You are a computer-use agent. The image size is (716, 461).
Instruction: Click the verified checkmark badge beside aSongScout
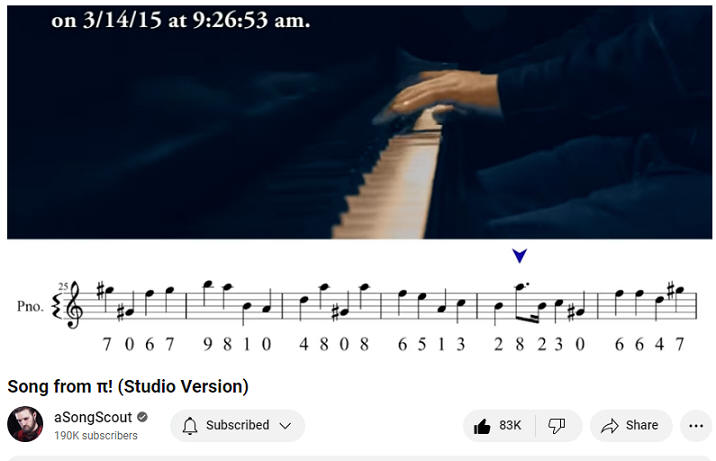click(142, 417)
